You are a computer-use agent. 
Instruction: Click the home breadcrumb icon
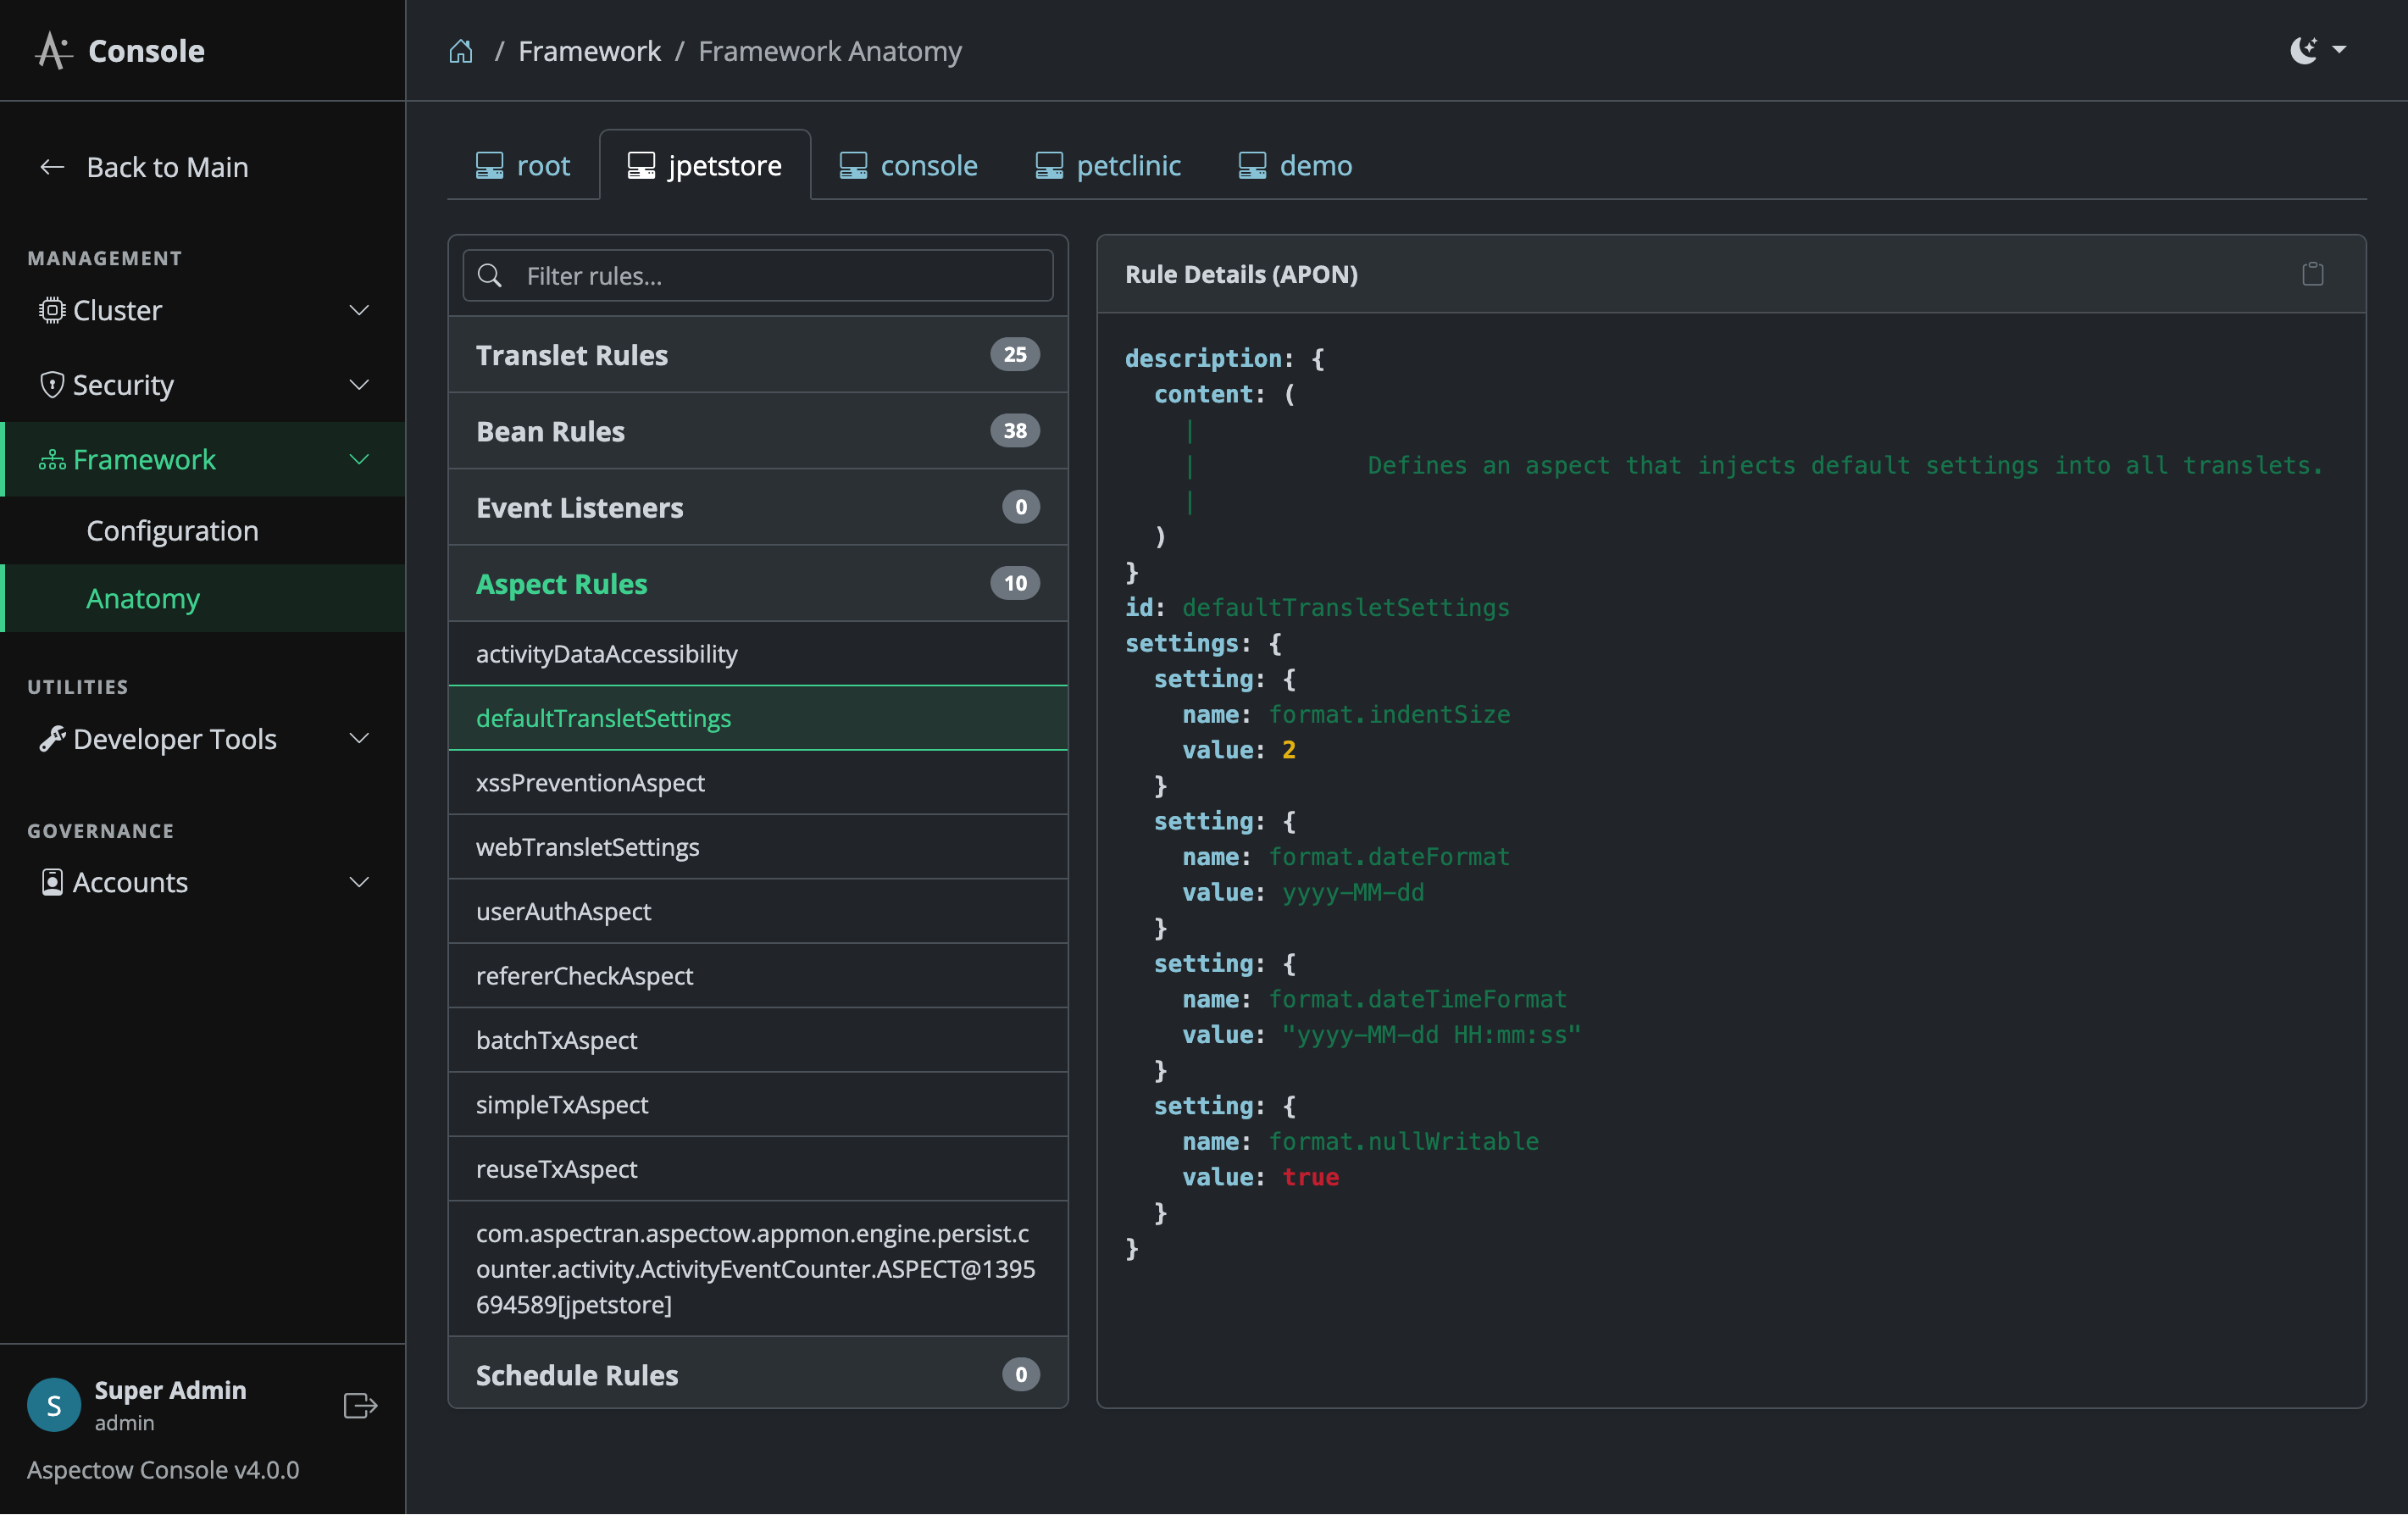[460, 51]
